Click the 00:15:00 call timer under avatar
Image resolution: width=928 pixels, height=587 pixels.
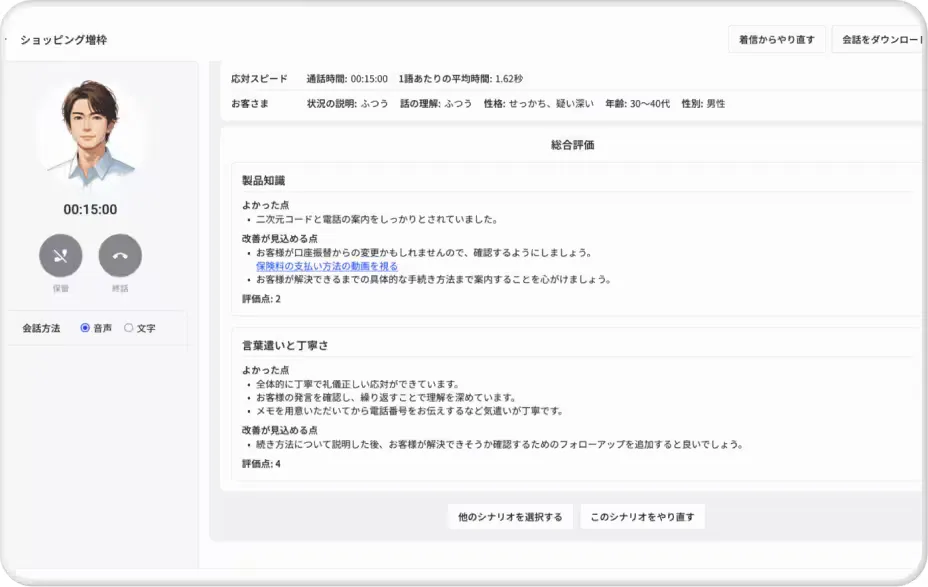click(91, 209)
